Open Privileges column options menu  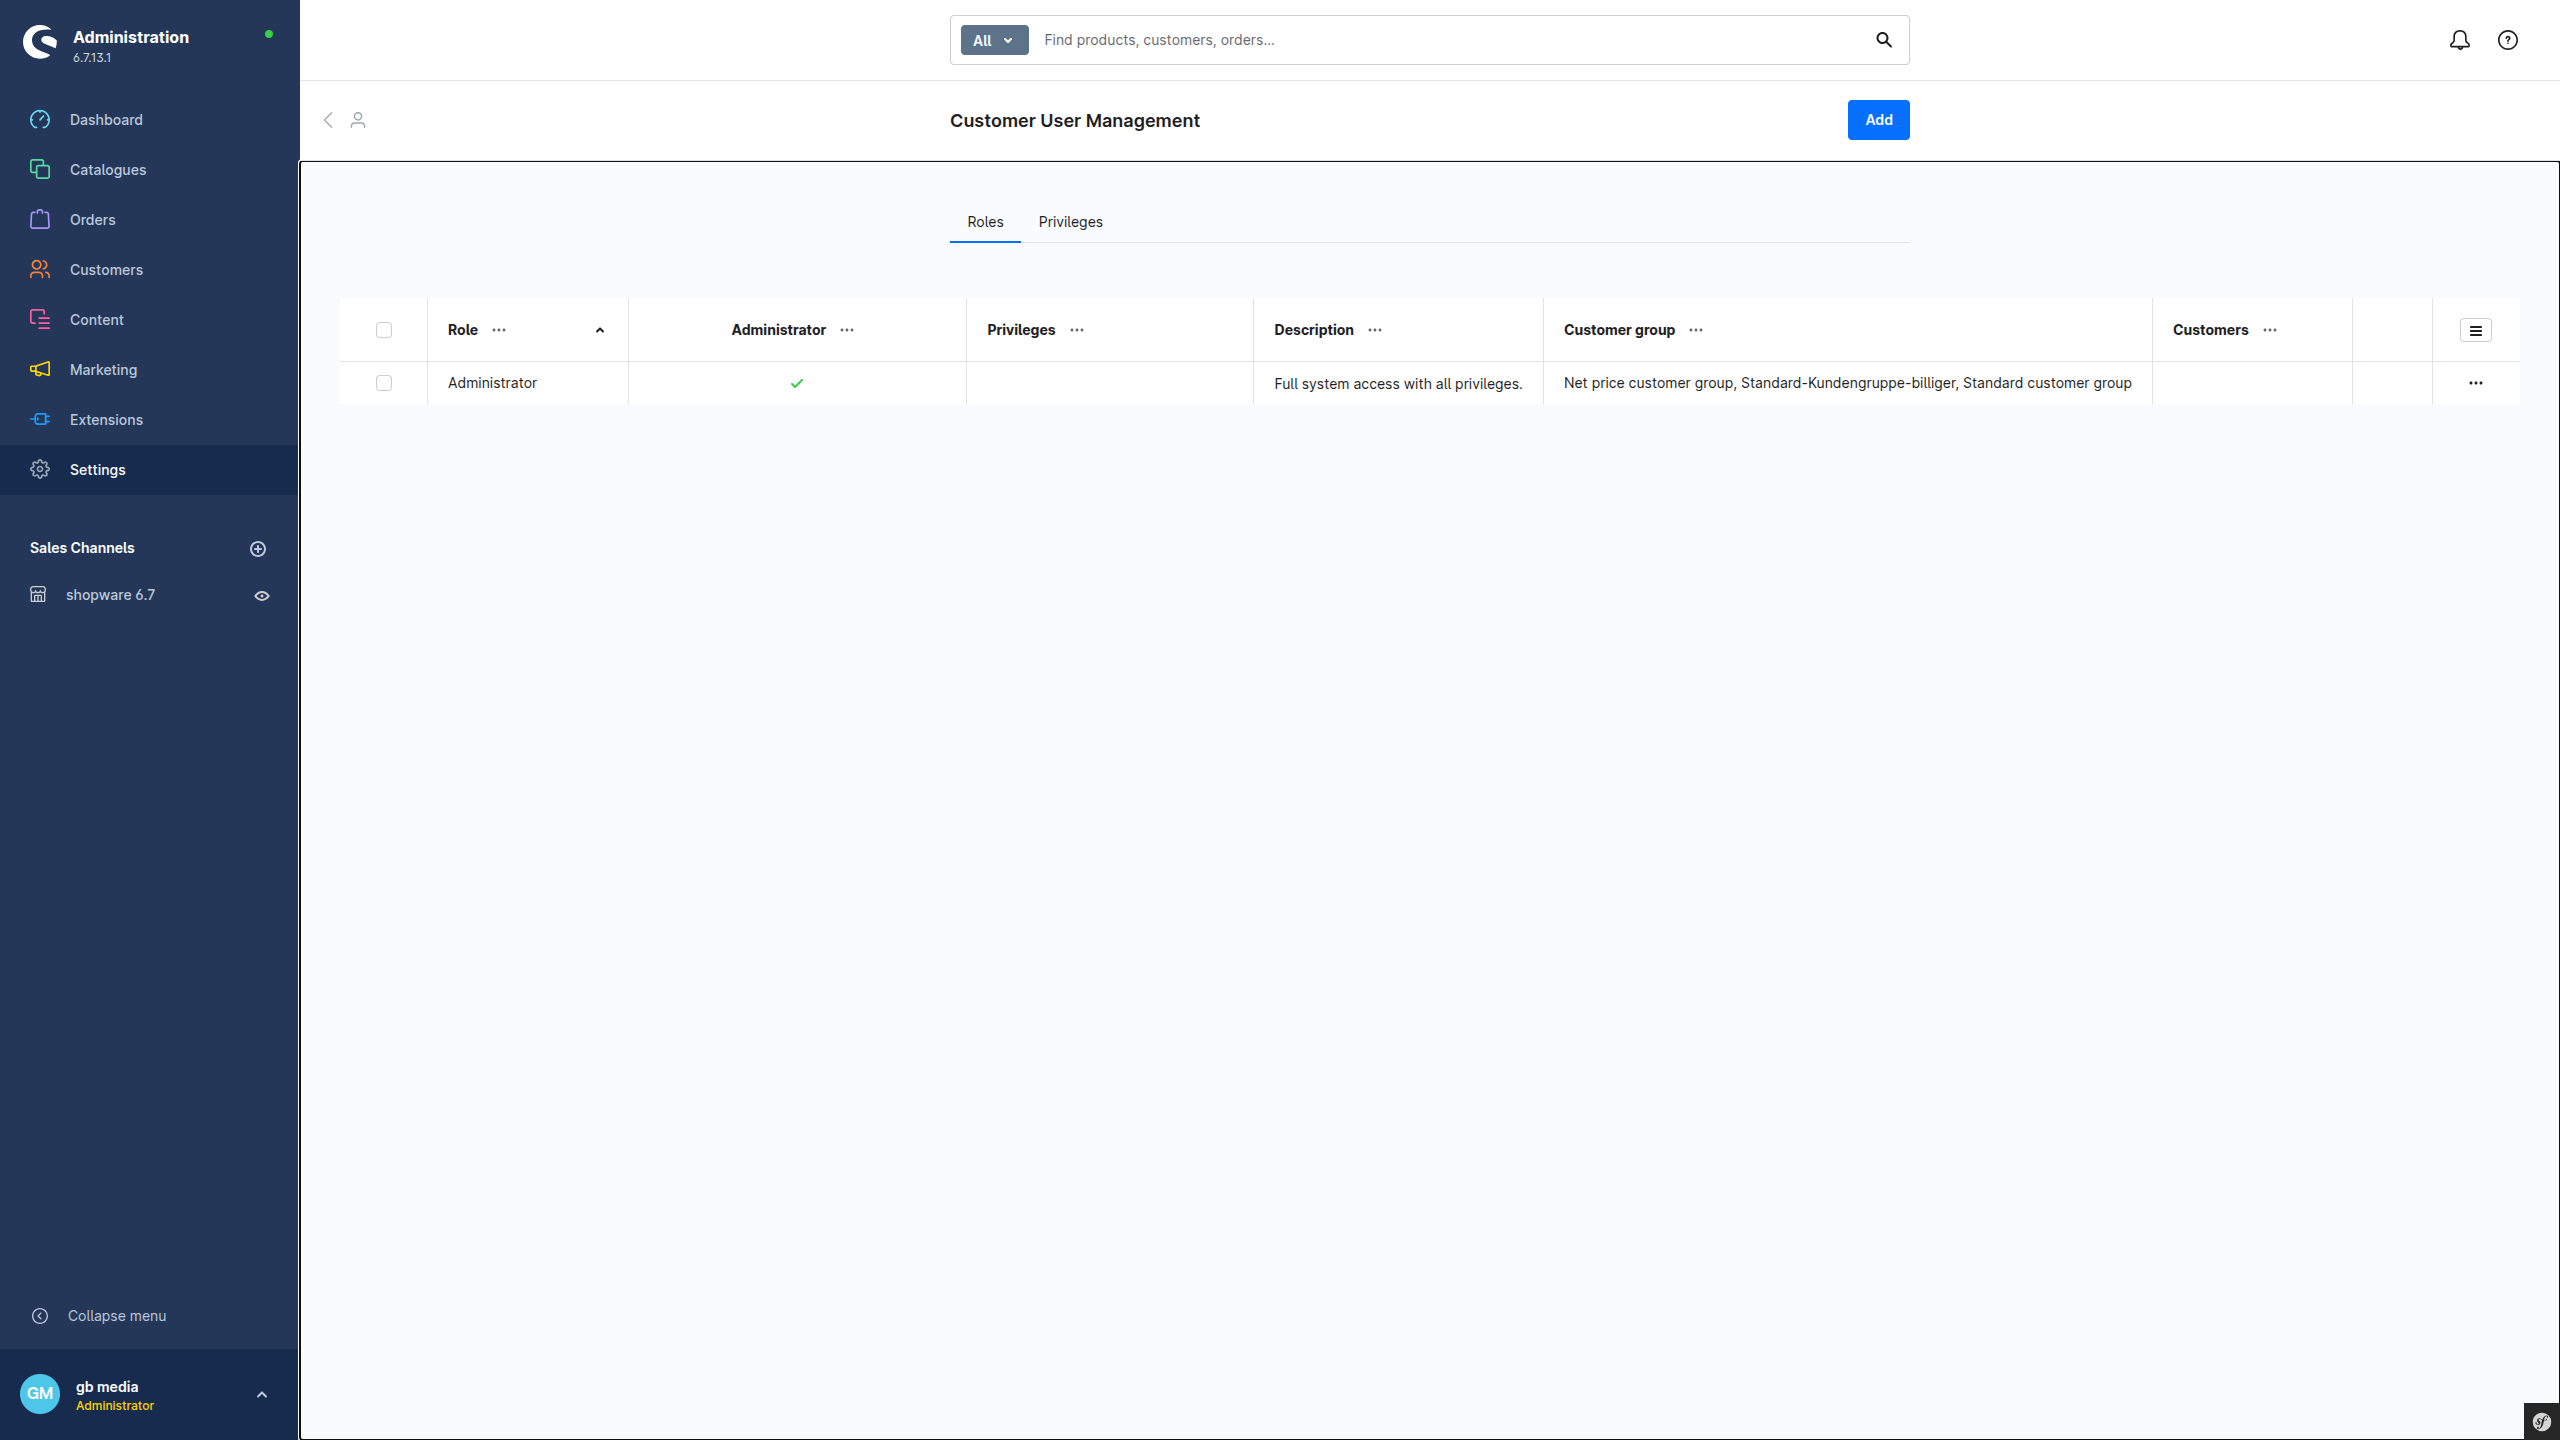(x=1077, y=330)
